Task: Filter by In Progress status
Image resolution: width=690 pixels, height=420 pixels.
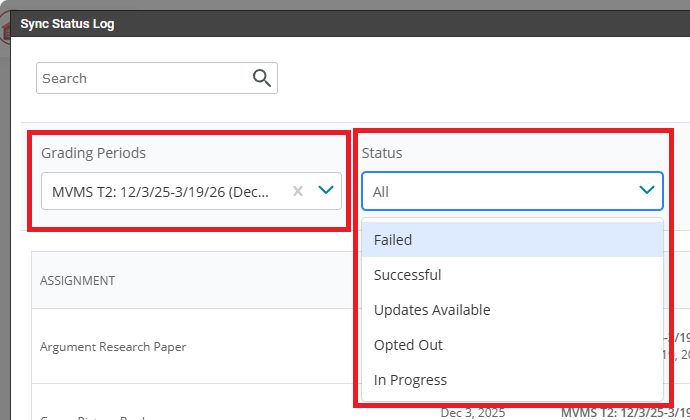Action: (x=410, y=380)
